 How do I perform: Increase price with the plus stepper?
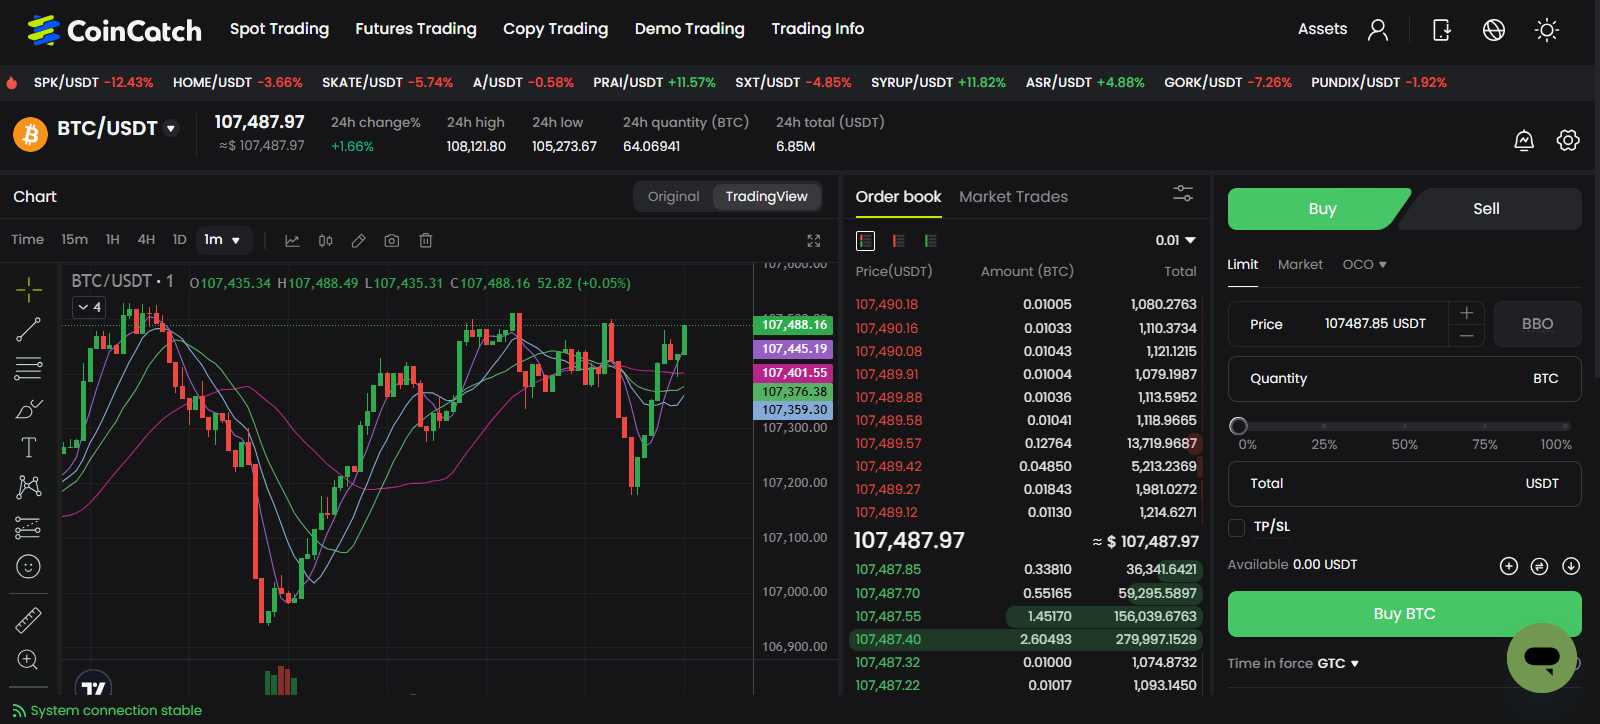[1466, 313]
